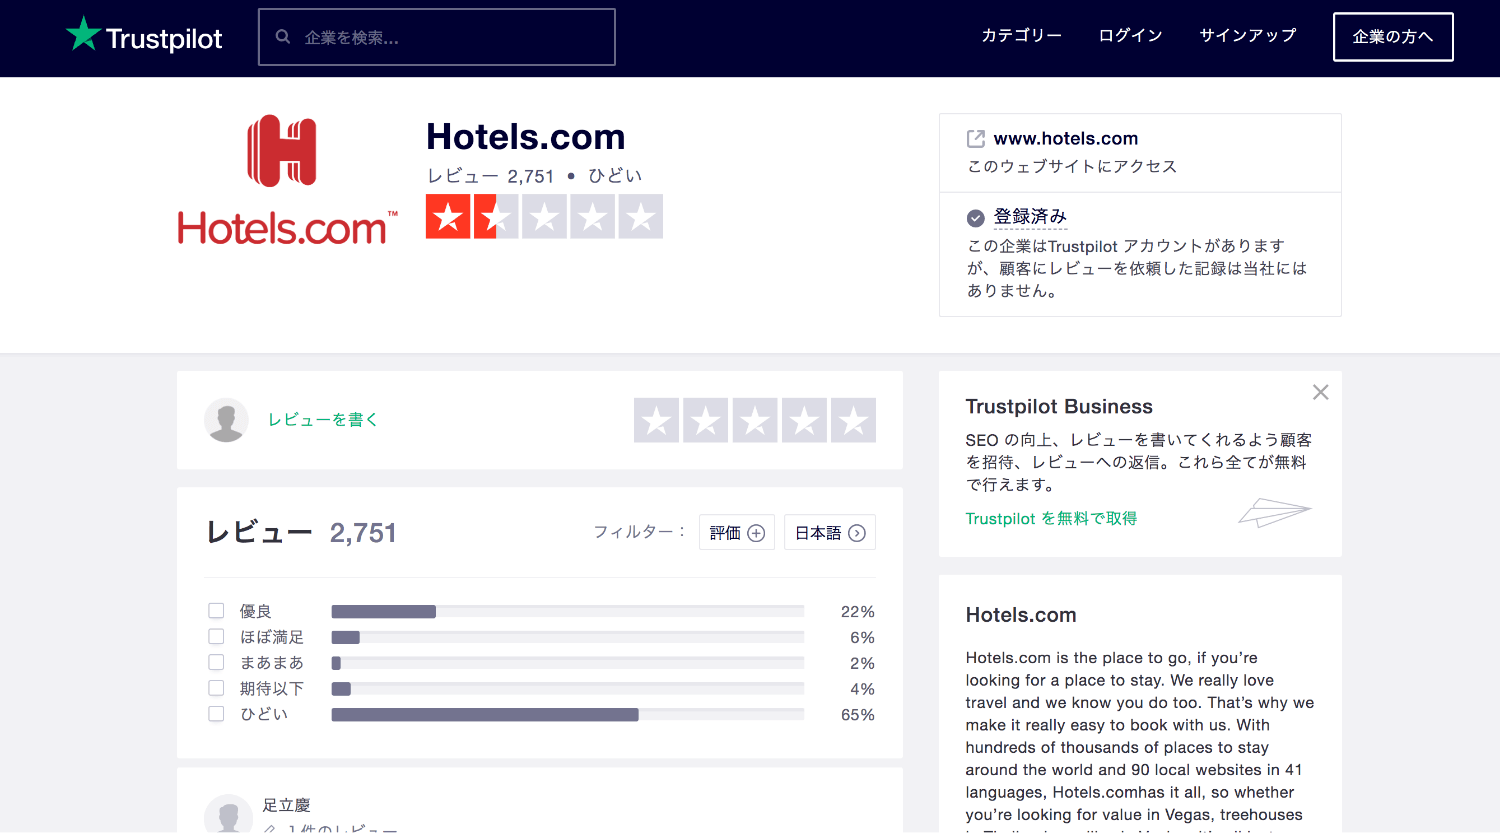The height and width of the screenshot is (833, 1500).
Task: Click the 企業を検索 search field
Action: pyautogui.click(x=437, y=37)
